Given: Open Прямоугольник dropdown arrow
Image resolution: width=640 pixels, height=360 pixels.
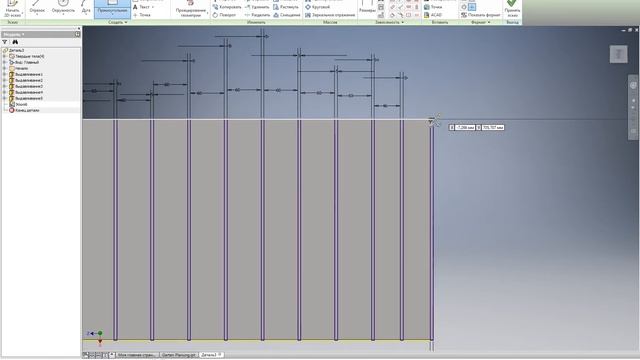Looking at the screenshot, I should (x=112, y=14).
